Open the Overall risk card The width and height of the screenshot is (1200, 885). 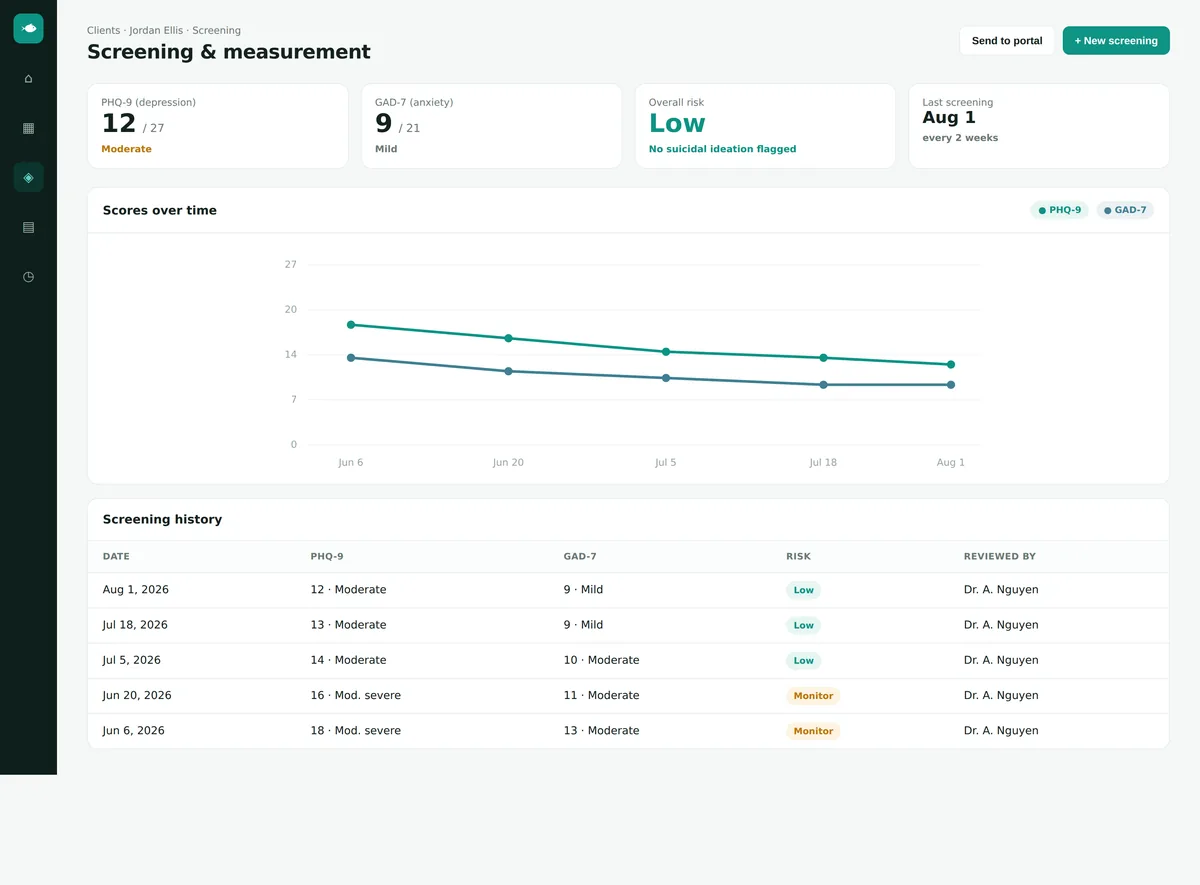click(x=765, y=126)
